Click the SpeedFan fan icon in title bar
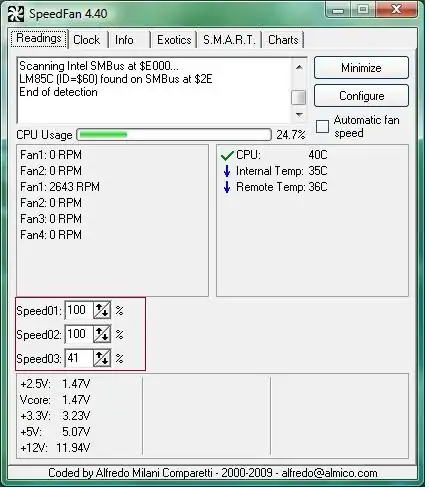This screenshot has width=429, height=490. [x=16, y=14]
